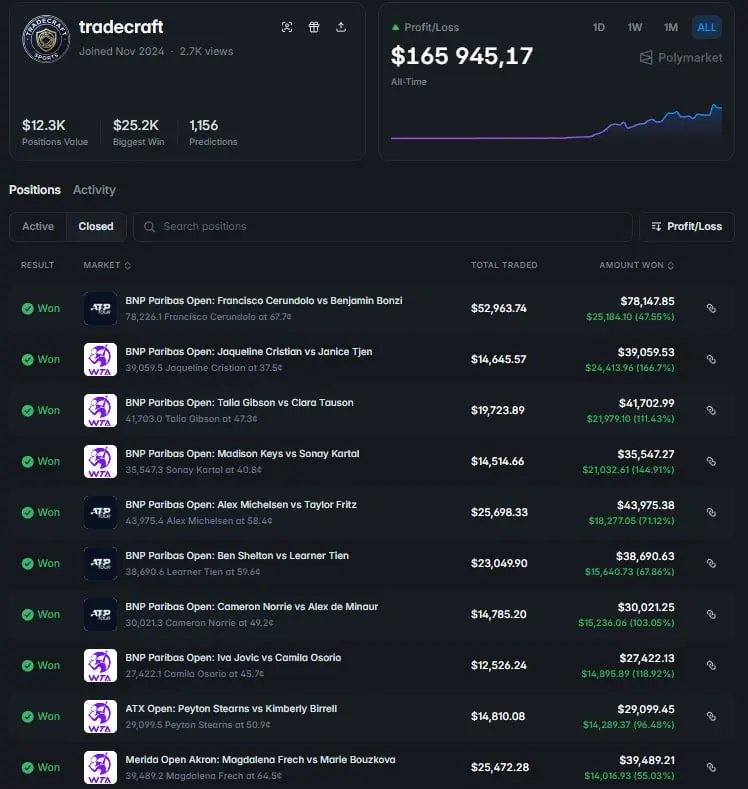Open link icon for Shelton vs Tien
The width and height of the screenshot is (748, 789).
711,564
